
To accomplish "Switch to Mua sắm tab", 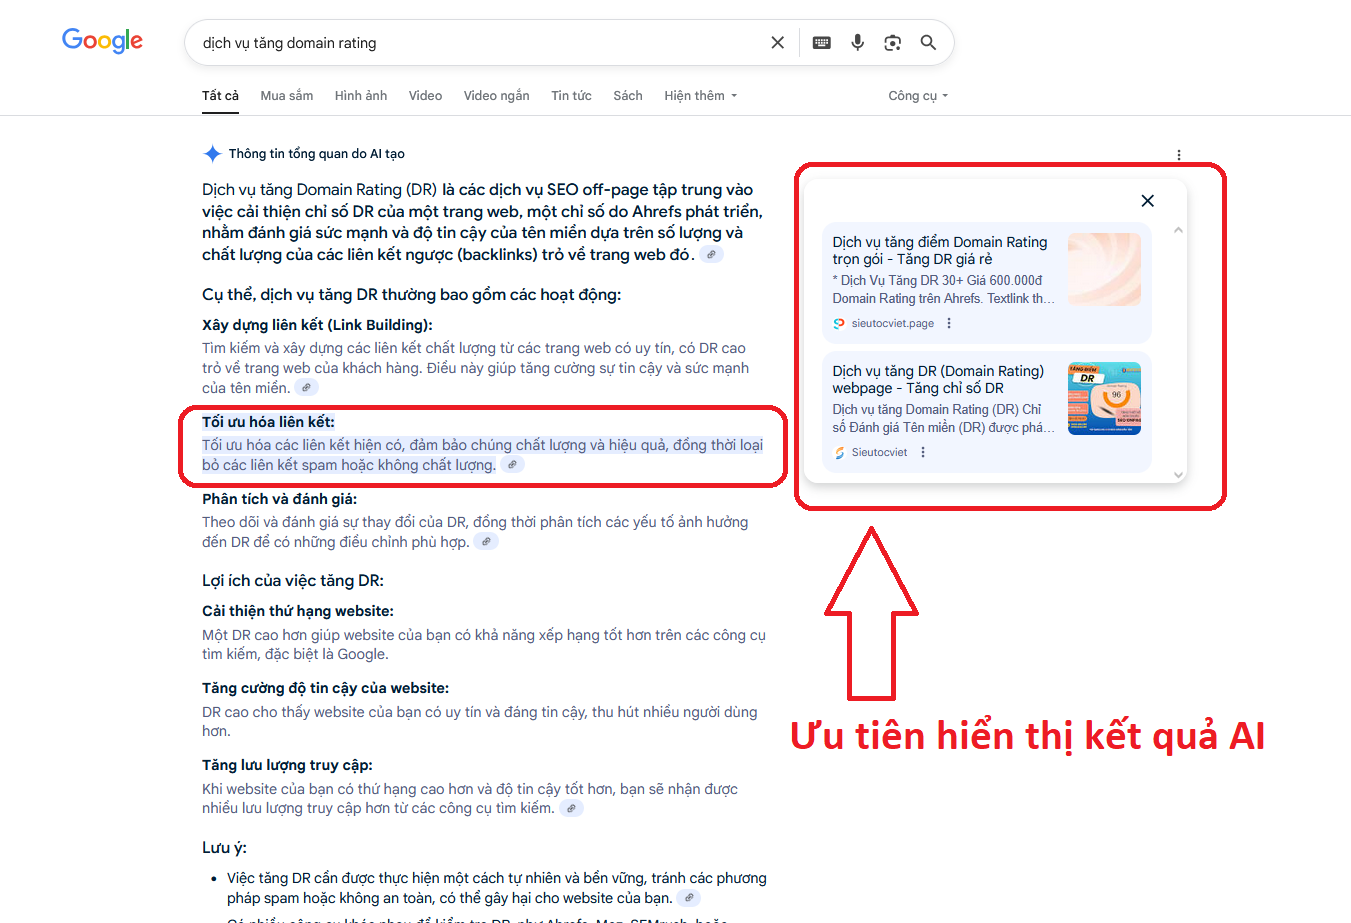I will coord(287,96).
